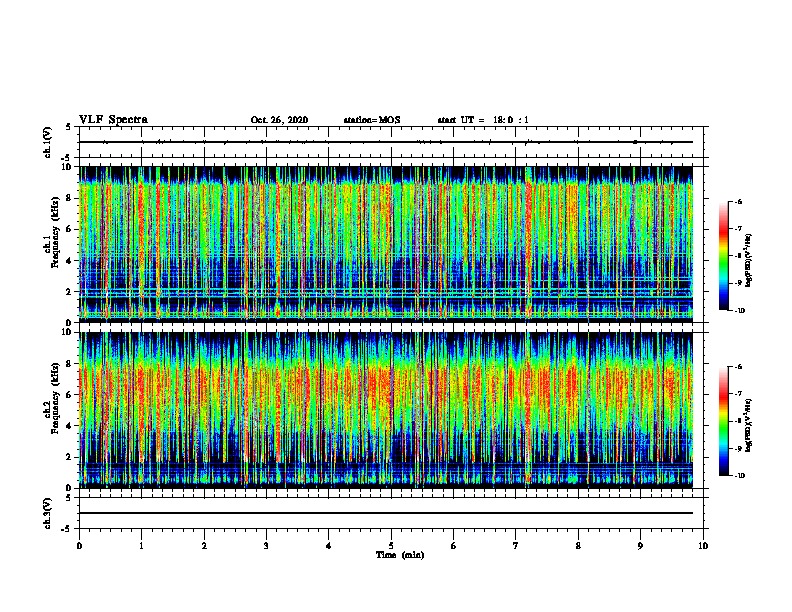Click the ch.2 colorbar gradient
Screen dimensions: 792x612
click(x=723, y=421)
